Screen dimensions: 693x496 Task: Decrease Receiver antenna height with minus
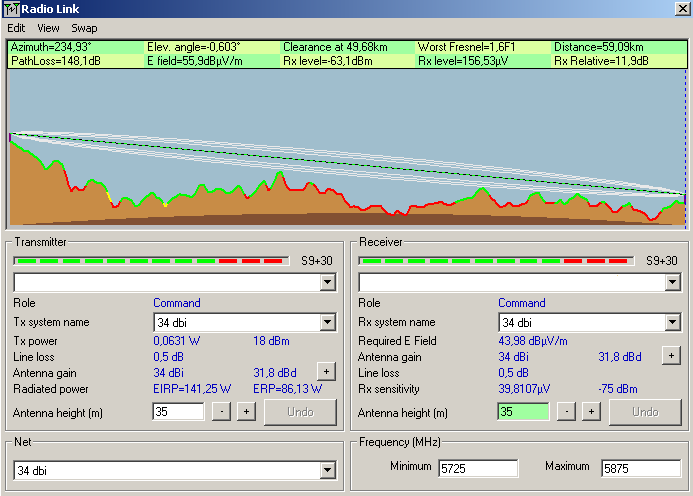(x=566, y=412)
